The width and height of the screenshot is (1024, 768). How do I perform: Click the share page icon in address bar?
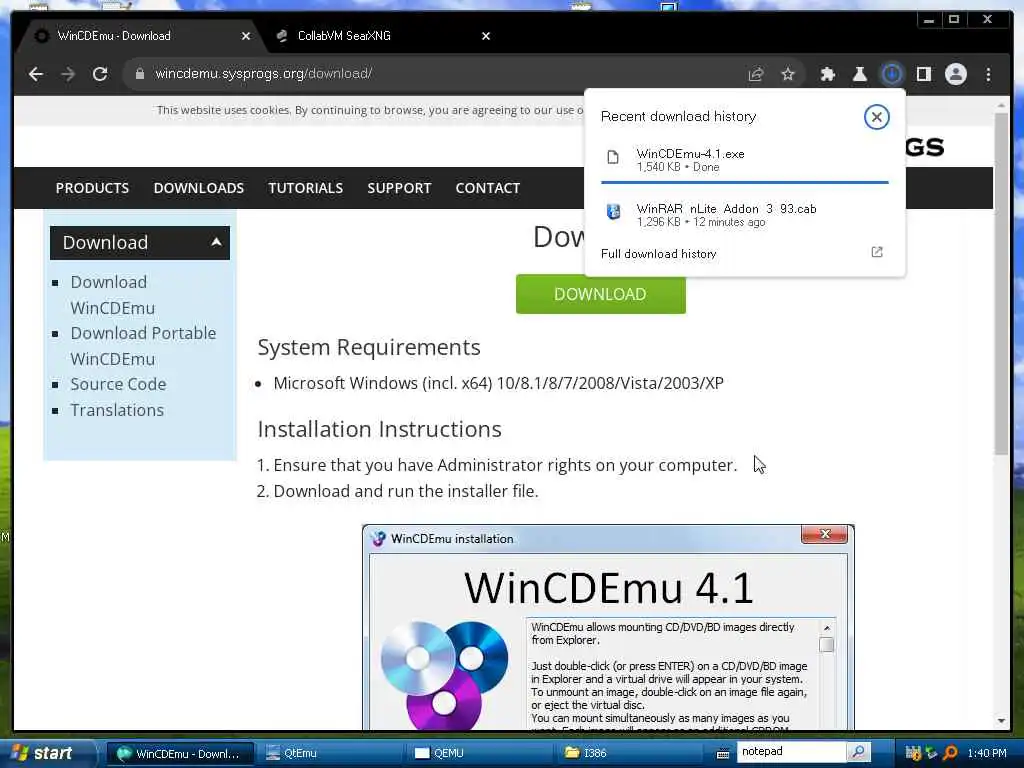[756, 74]
